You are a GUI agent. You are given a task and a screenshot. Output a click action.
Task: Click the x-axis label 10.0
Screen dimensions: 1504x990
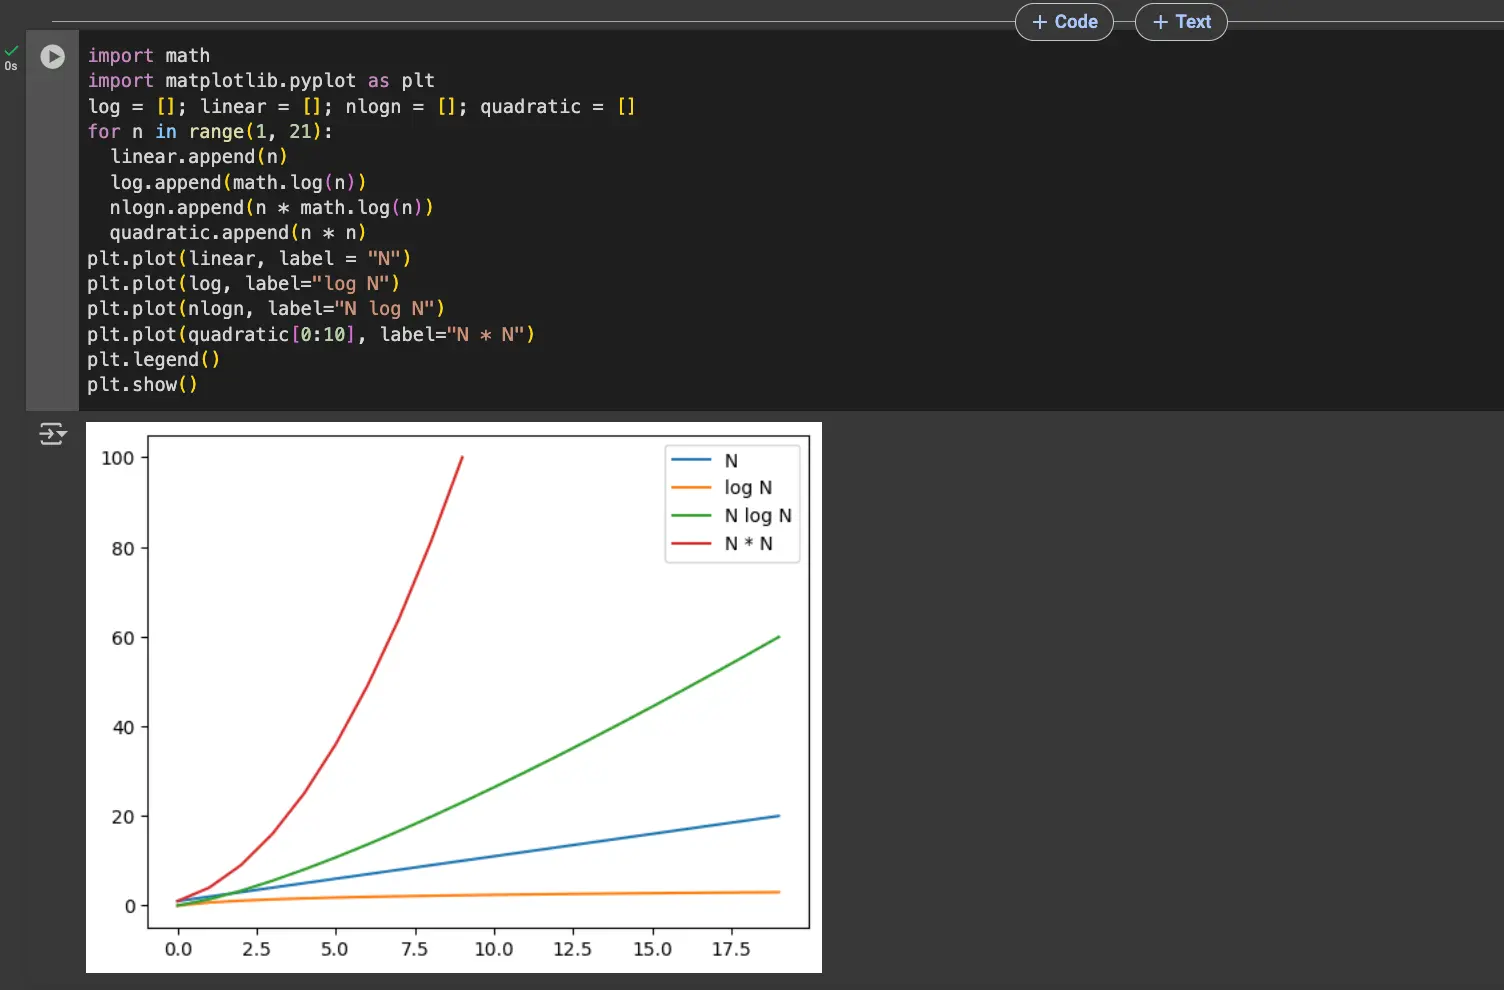tap(493, 949)
